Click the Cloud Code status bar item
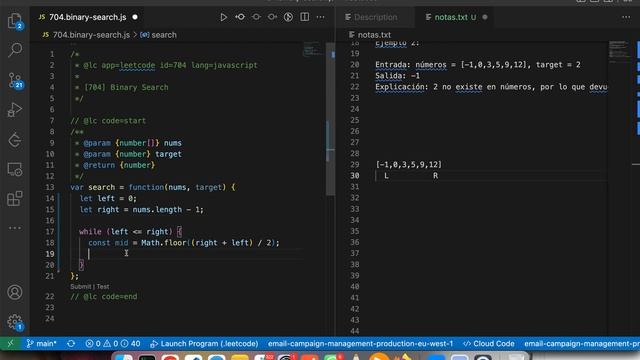The width and height of the screenshot is (640, 360). point(489,344)
